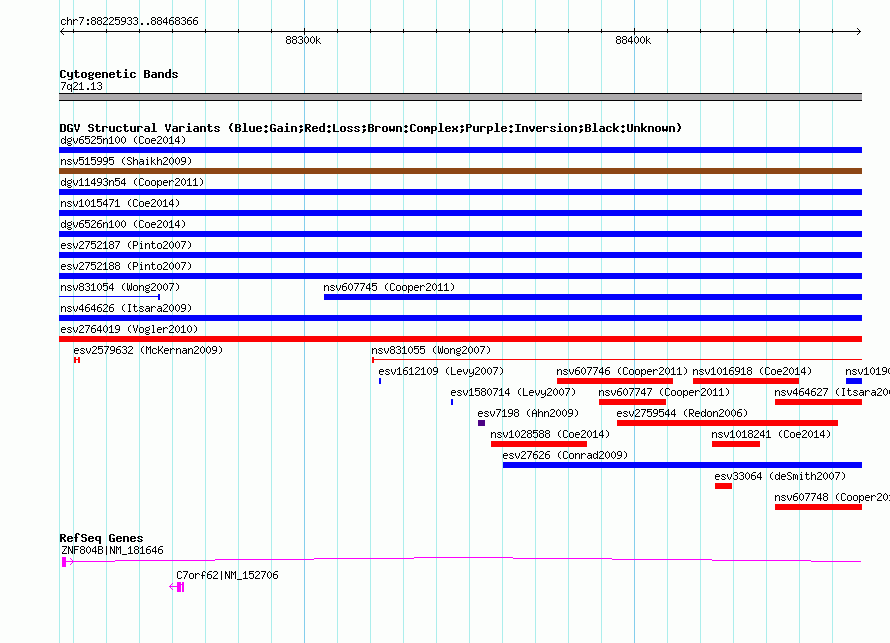Viewport: 890px width, 643px height.
Task: Click the chr7:88225933..88468366 coordinates text
Action: click(x=129, y=22)
